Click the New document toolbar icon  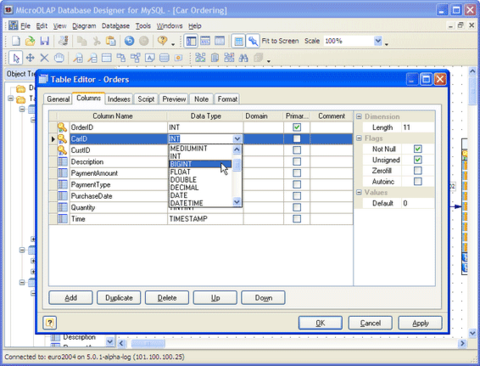(x=16, y=41)
